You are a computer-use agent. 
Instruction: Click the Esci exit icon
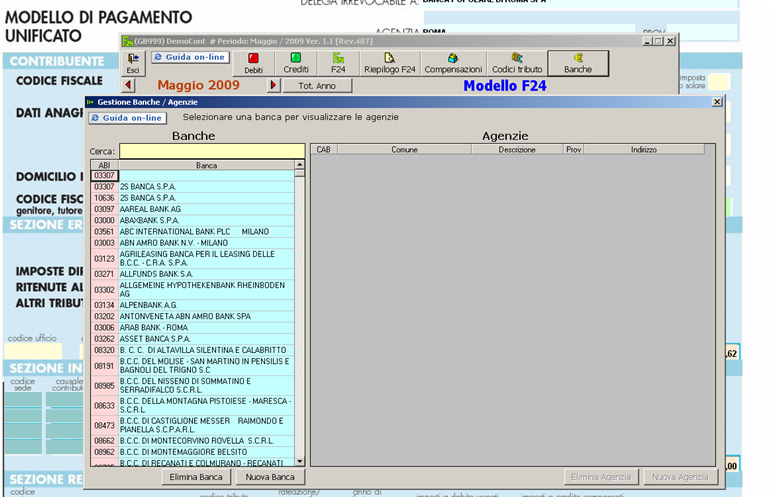pyautogui.click(x=133, y=63)
